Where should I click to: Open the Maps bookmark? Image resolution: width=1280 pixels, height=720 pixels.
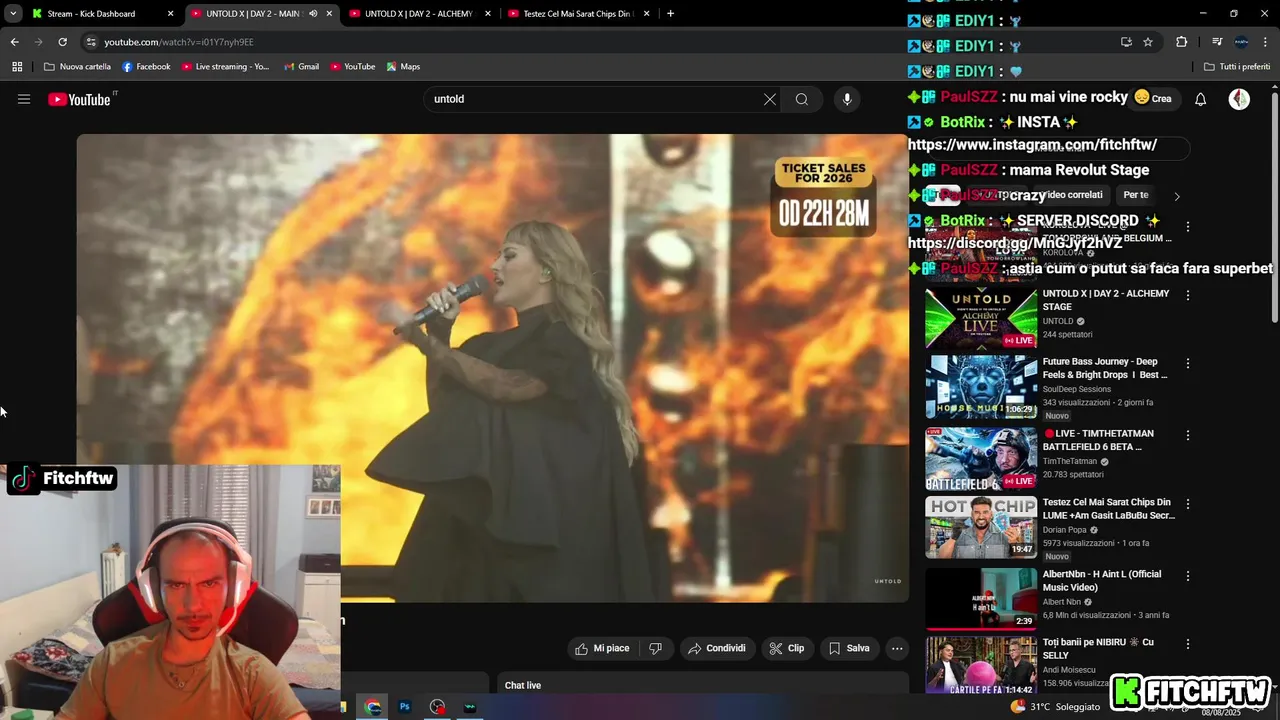pos(404,67)
